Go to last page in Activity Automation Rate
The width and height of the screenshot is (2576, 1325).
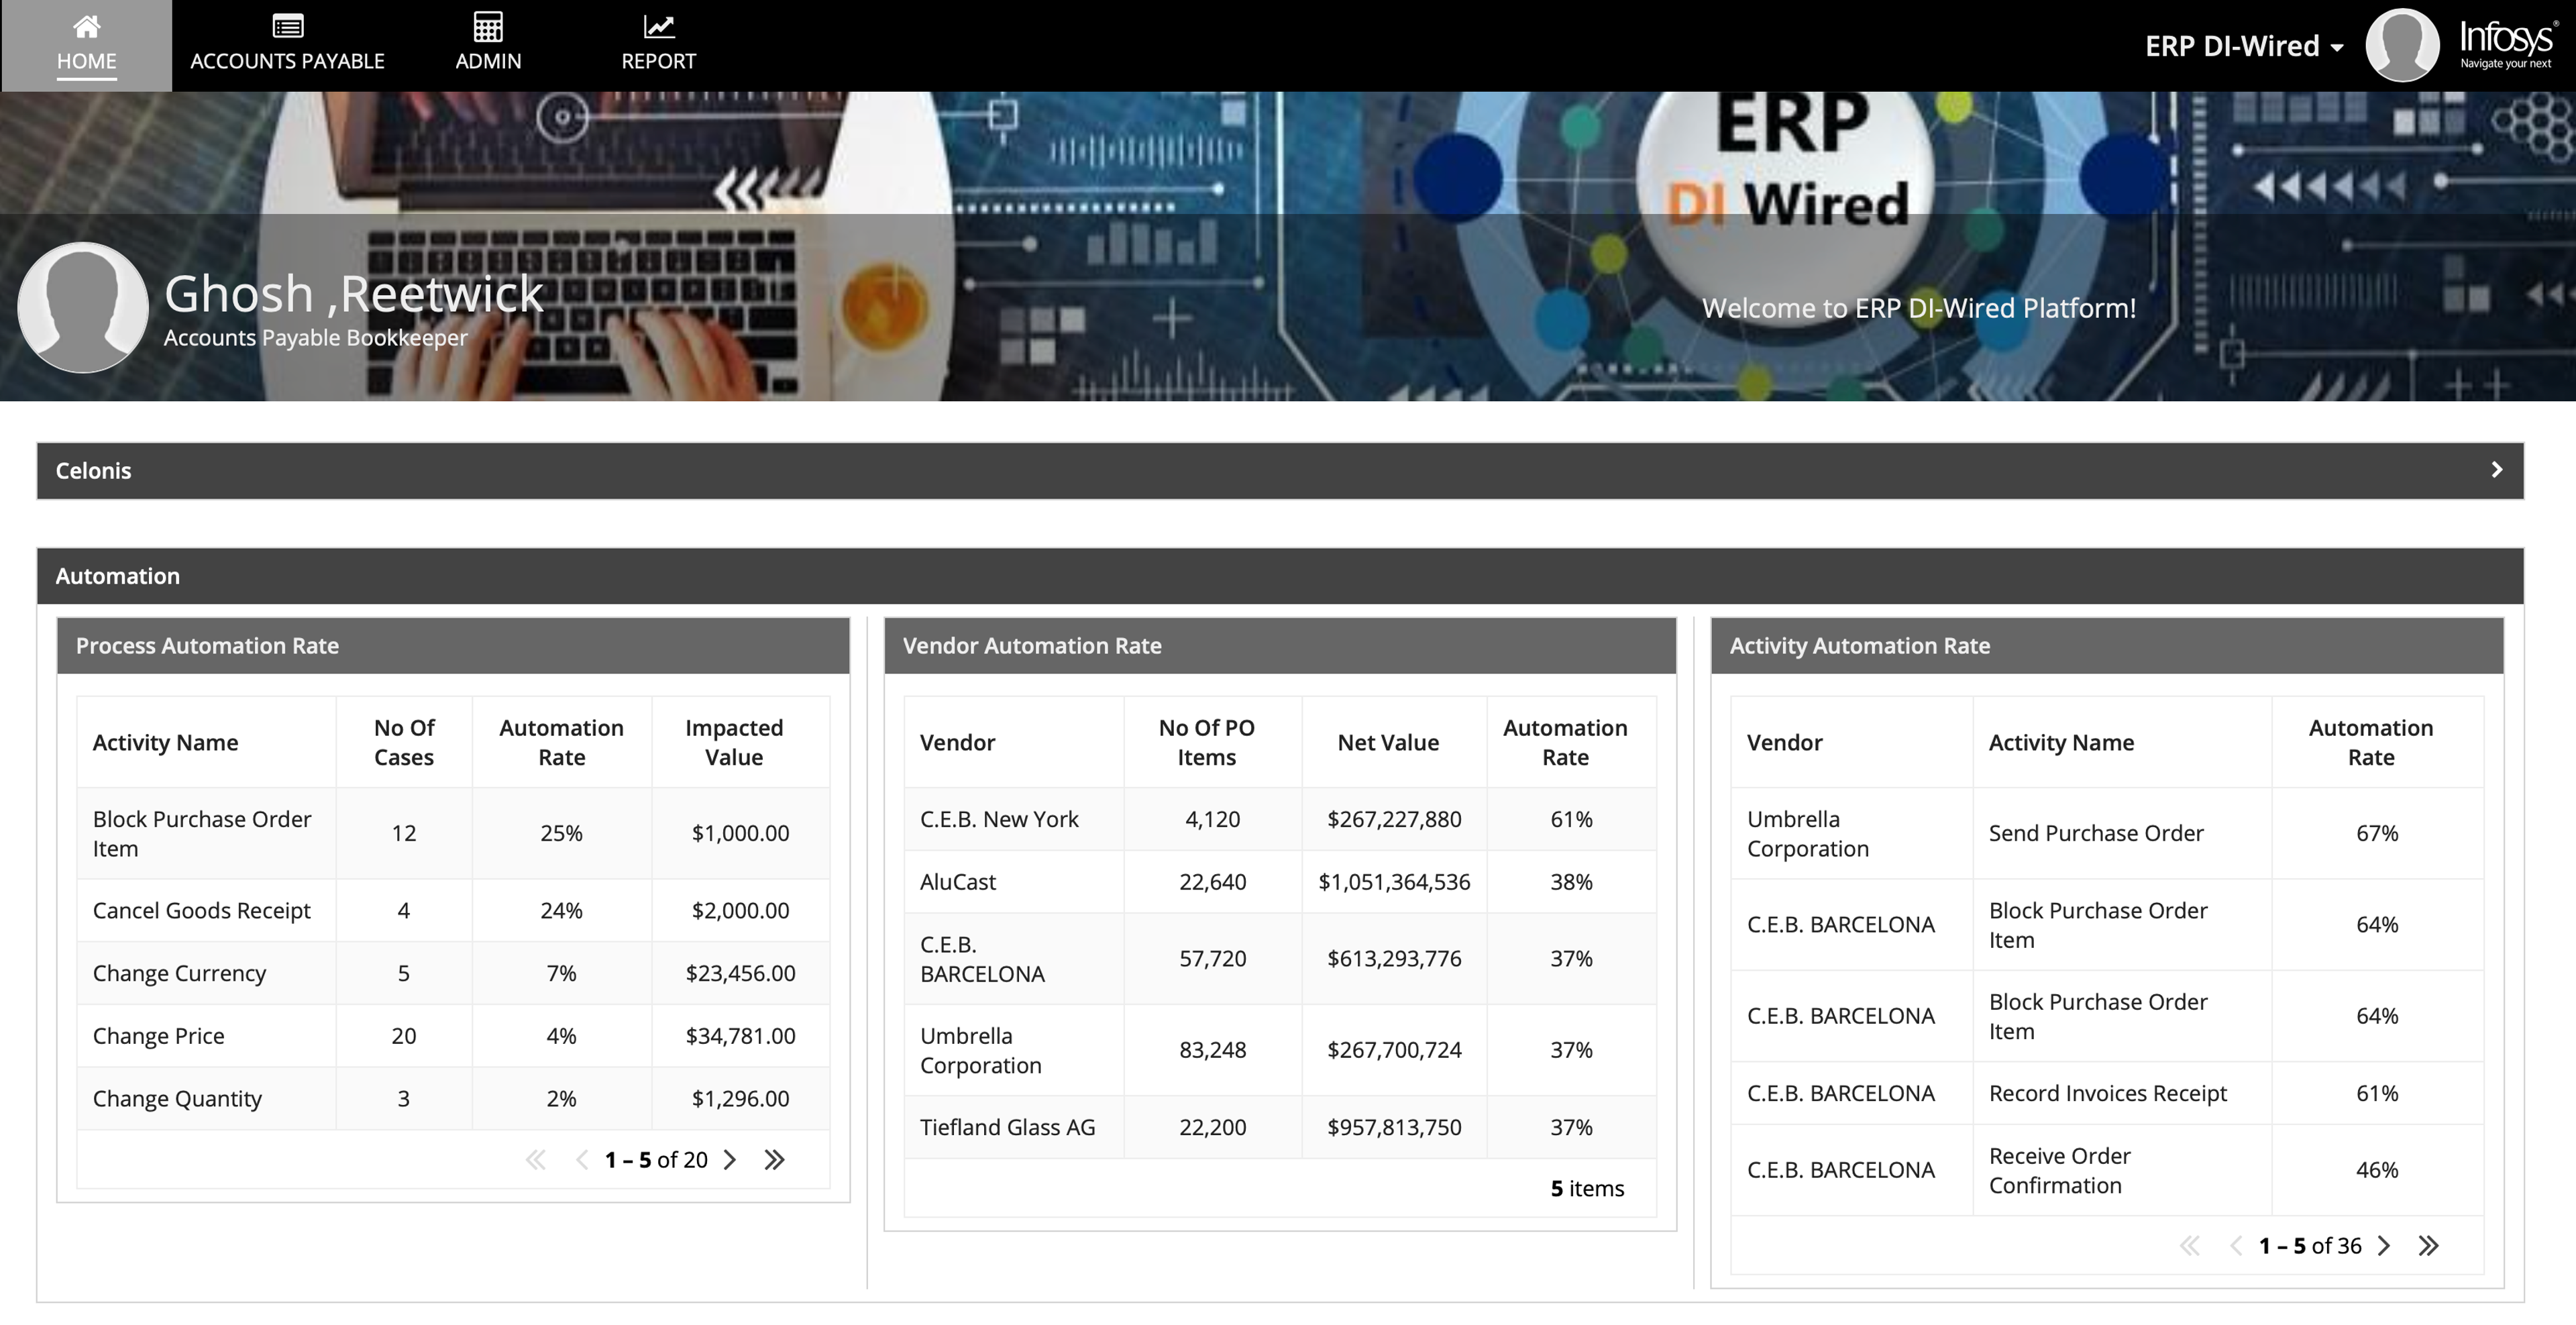click(x=2428, y=1246)
